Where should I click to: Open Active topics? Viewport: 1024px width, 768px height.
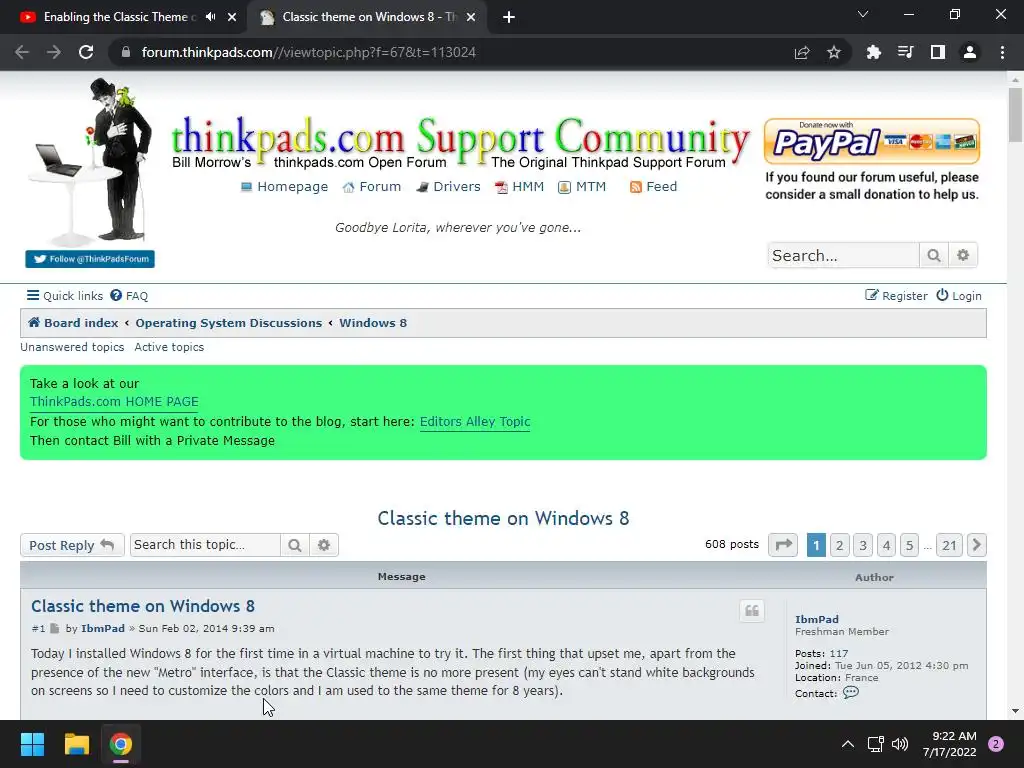pyautogui.click(x=169, y=347)
